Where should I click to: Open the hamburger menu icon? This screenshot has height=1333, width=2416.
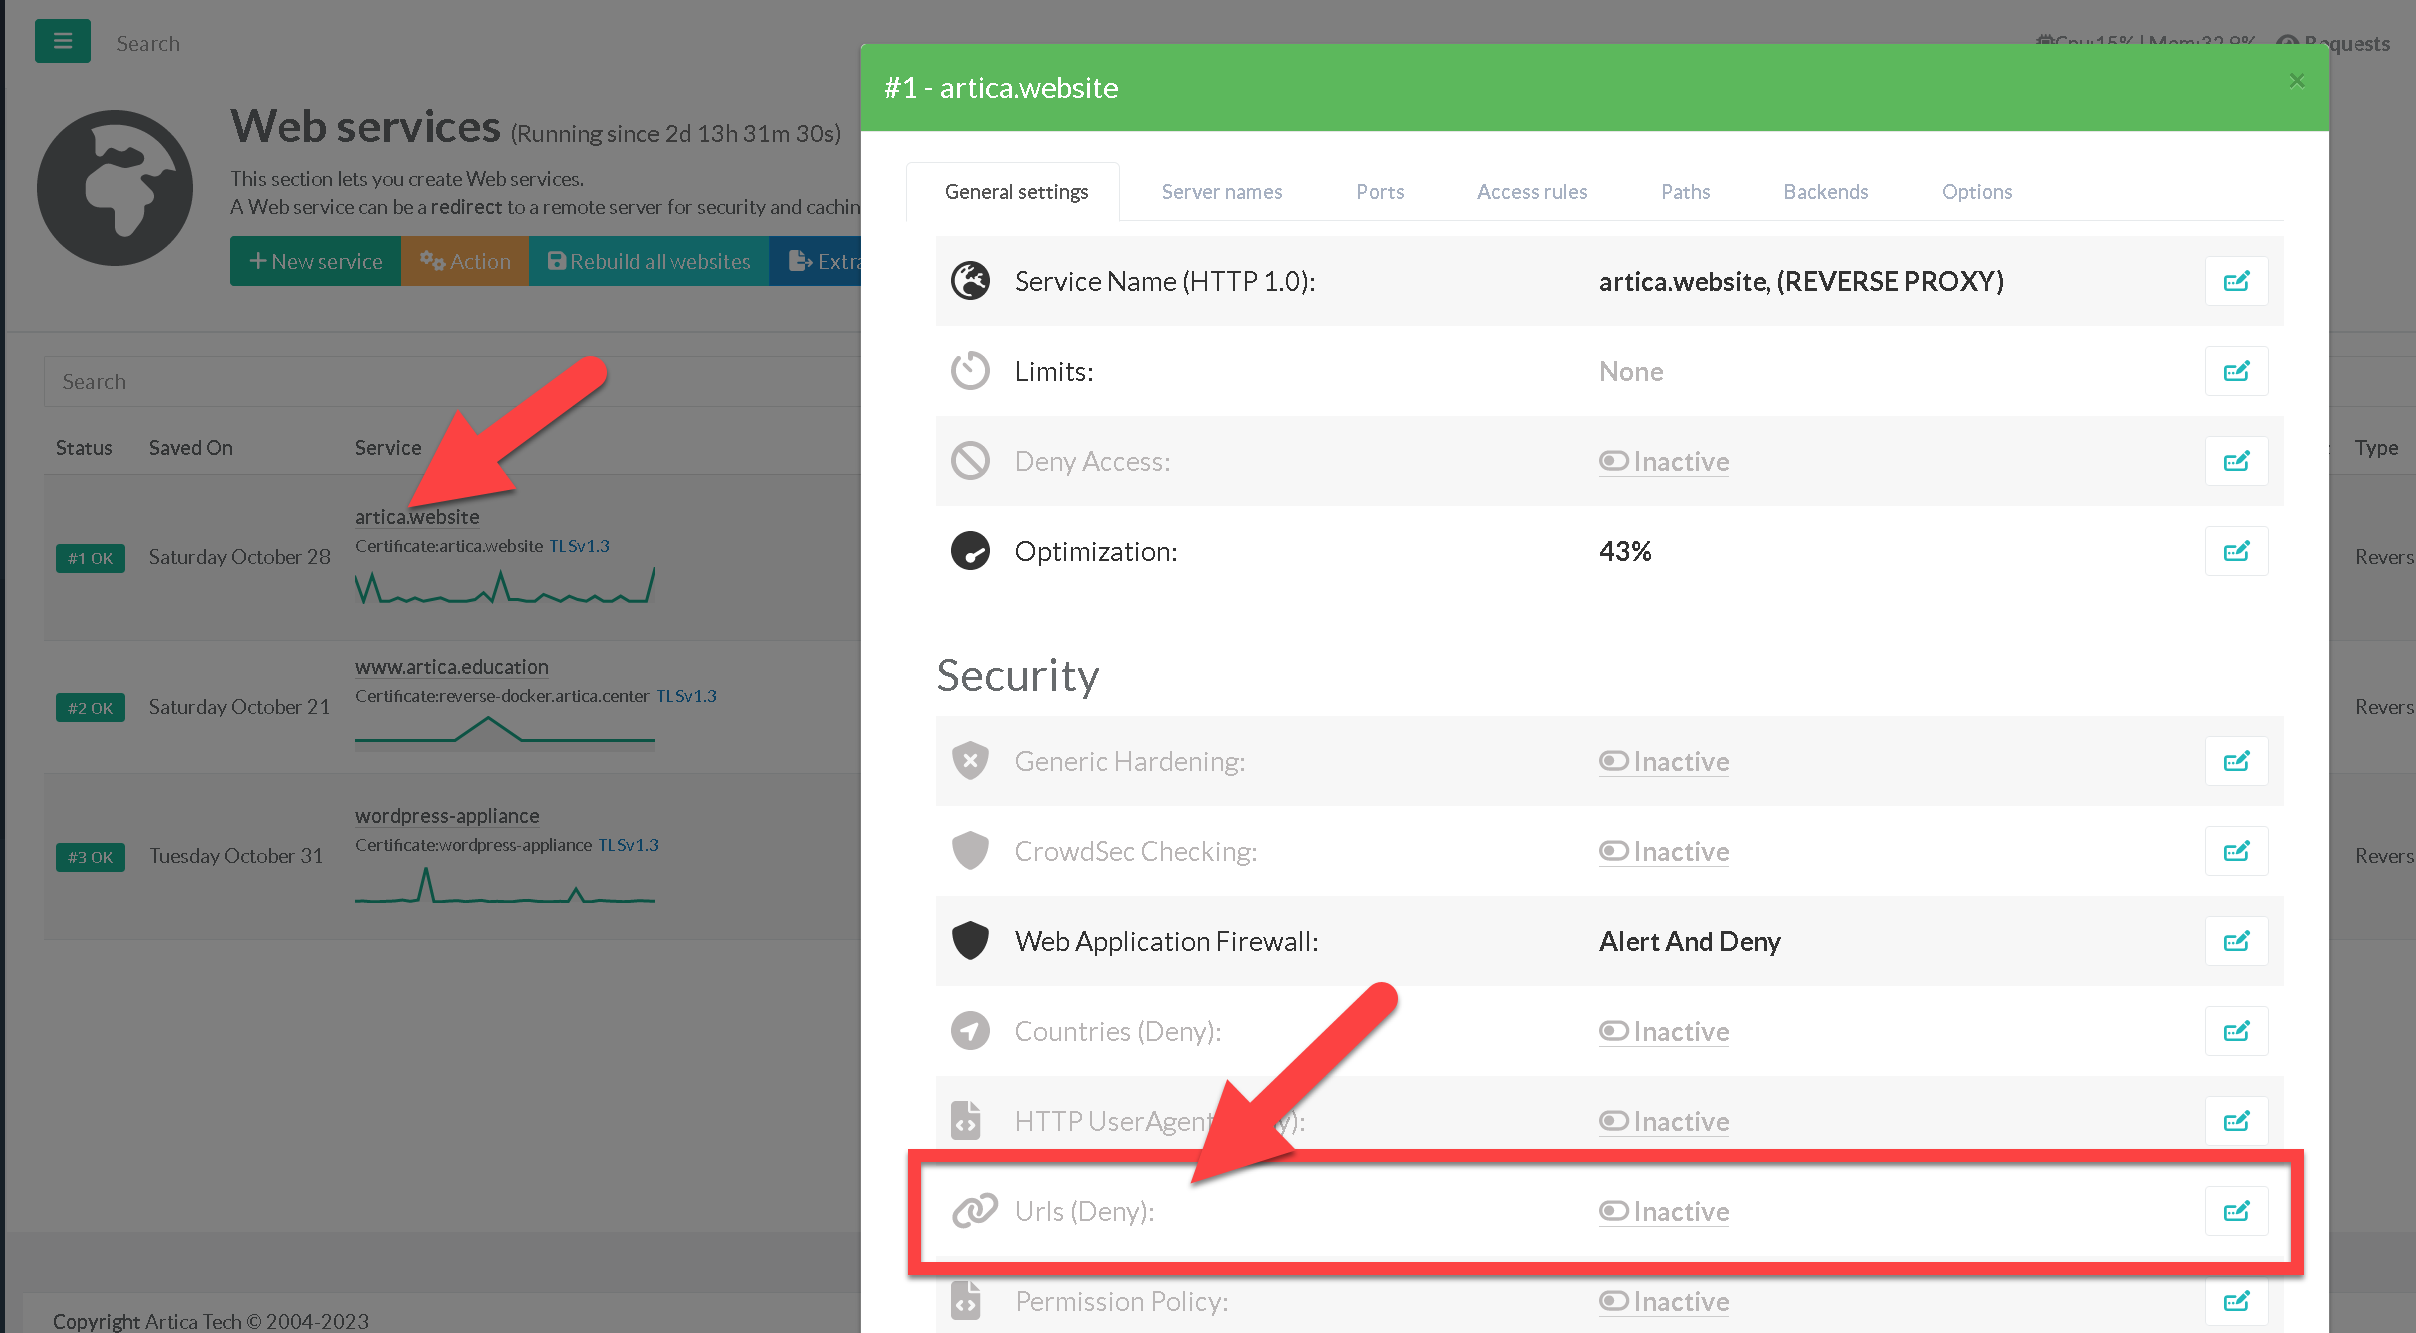point(62,41)
